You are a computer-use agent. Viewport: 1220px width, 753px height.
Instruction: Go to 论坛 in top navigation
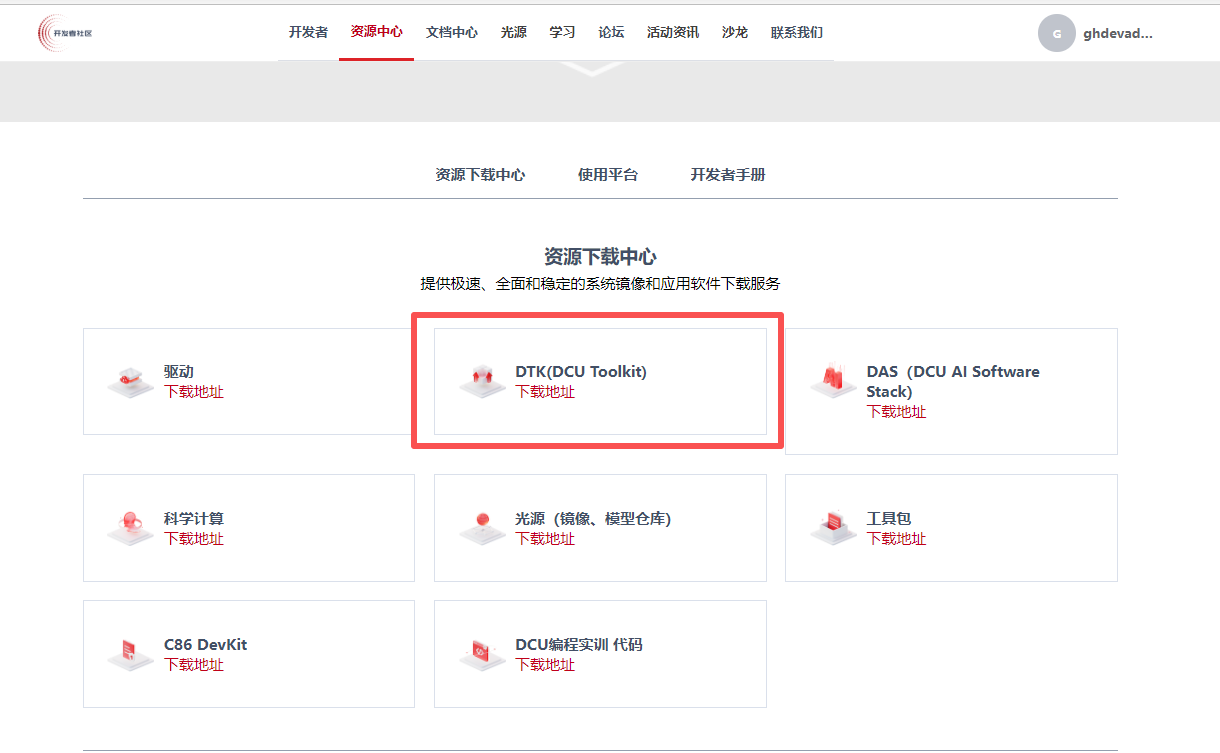coord(611,32)
